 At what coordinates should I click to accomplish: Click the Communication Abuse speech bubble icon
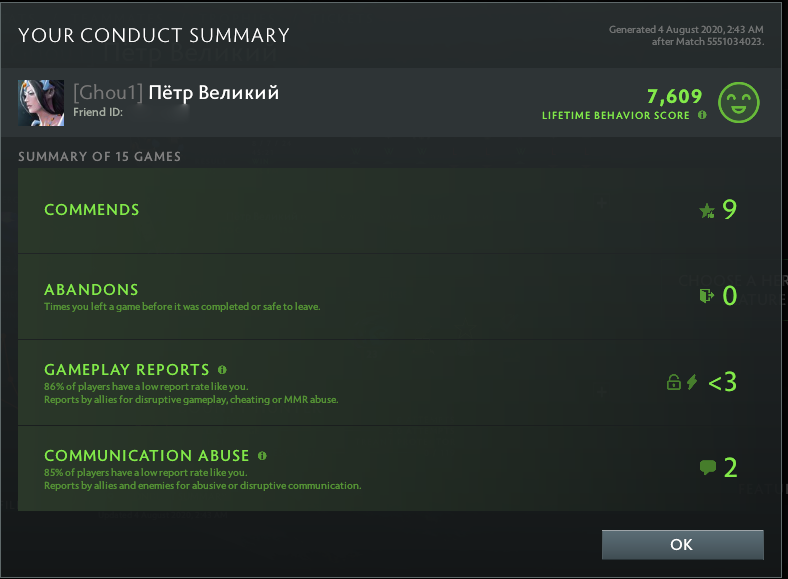(x=707, y=467)
